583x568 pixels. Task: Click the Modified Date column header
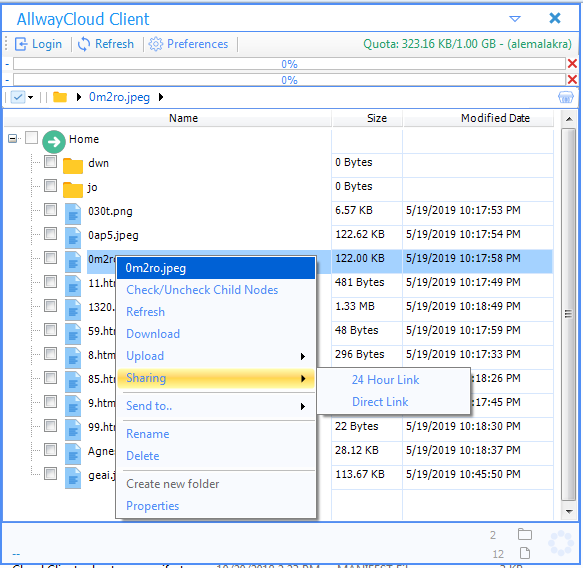tap(478, 118)
